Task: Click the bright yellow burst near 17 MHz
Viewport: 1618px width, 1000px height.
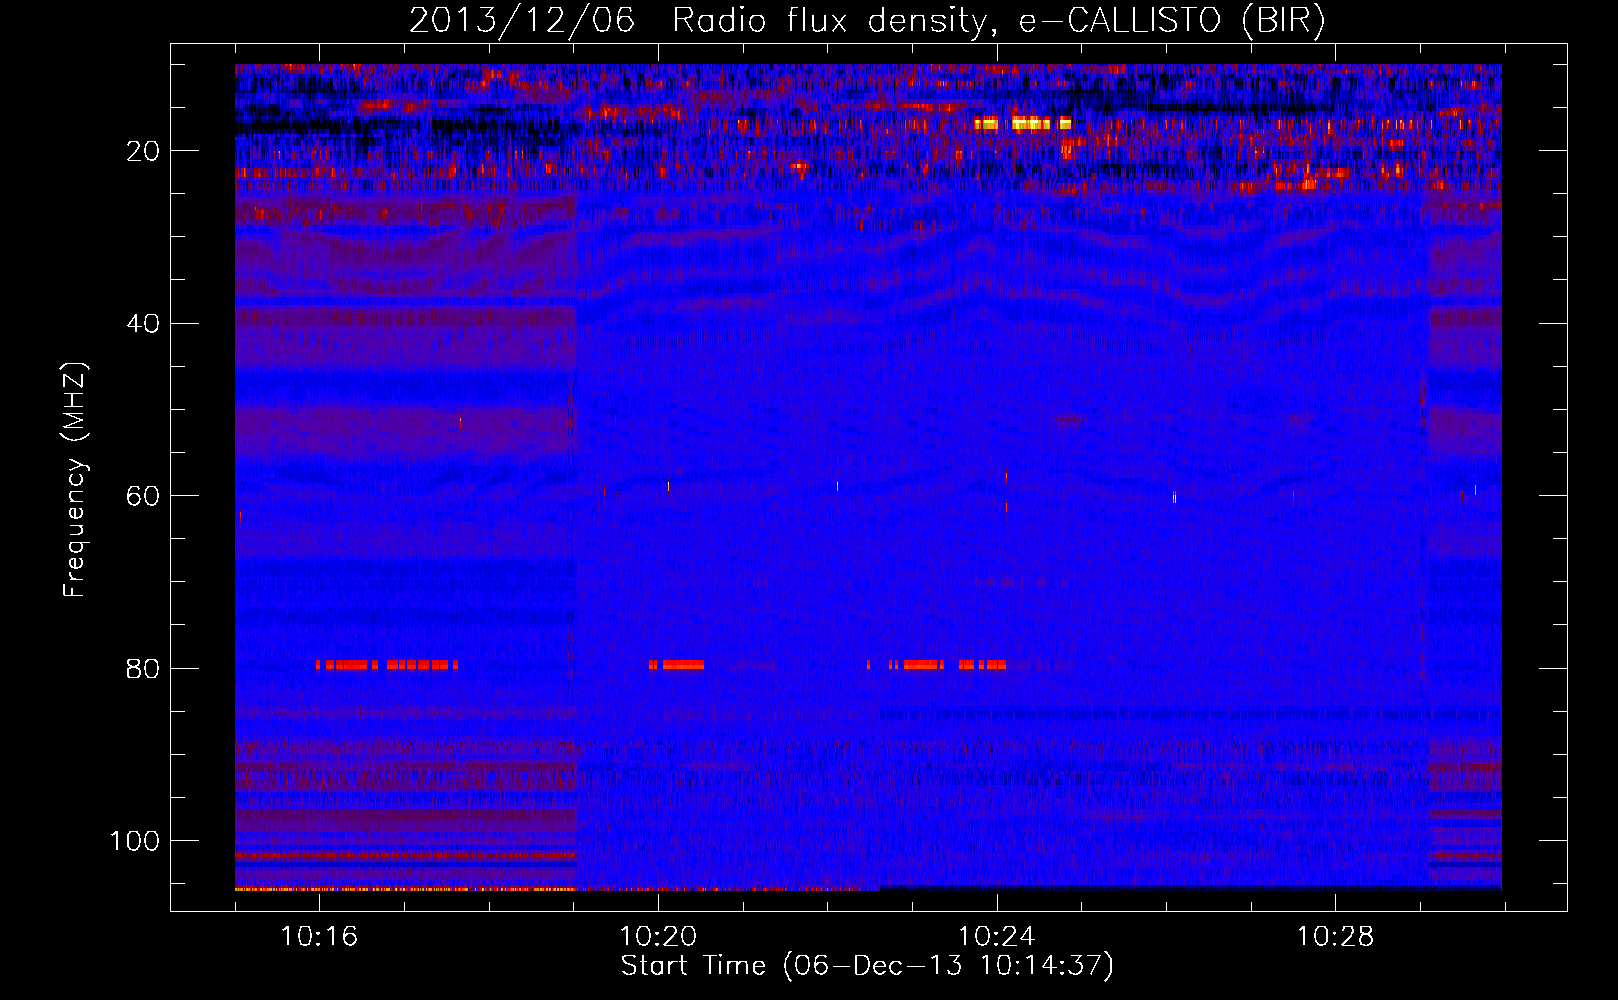Action: (x=1023, y=124)
